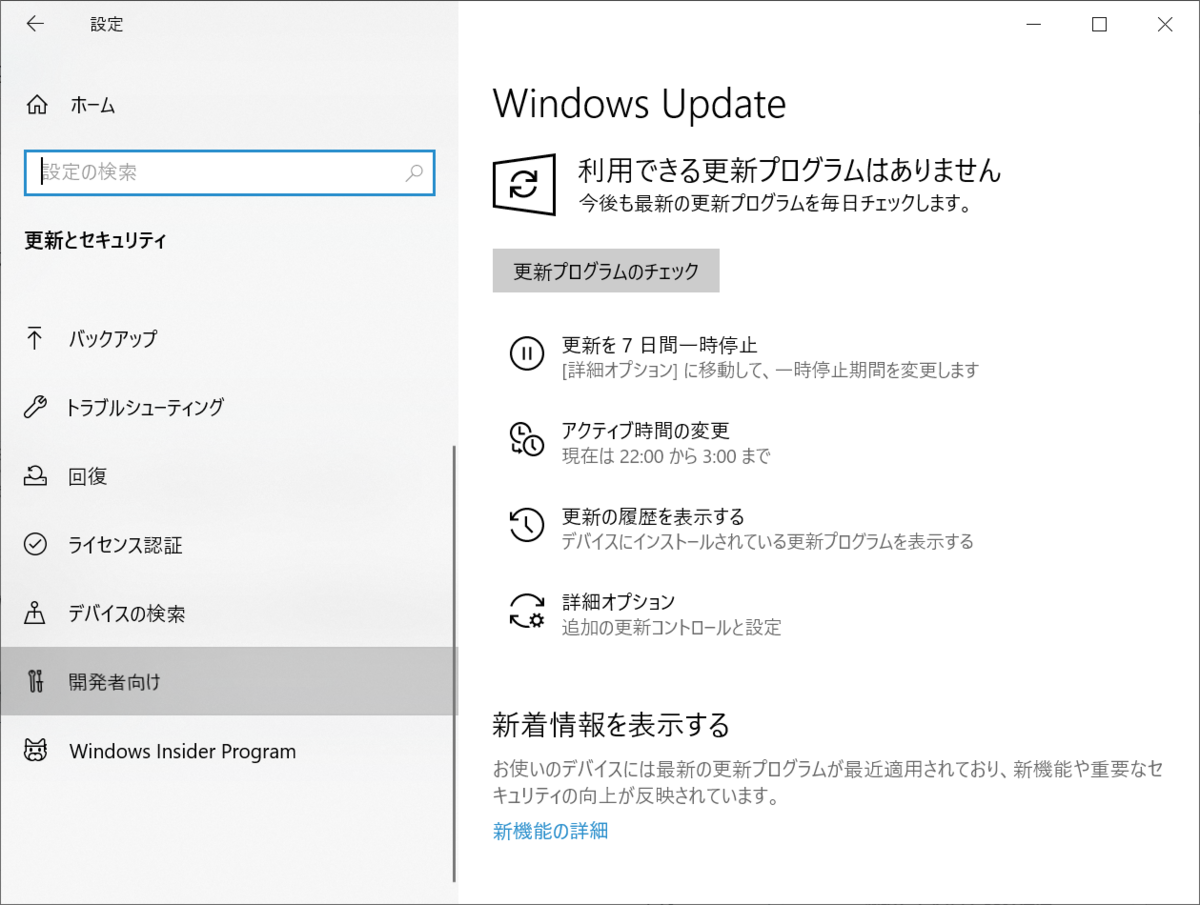The width and height of the screenshot is (1200, 905).
Task: Select 回復 in the sidebar
Action: (x=228, y=476)
